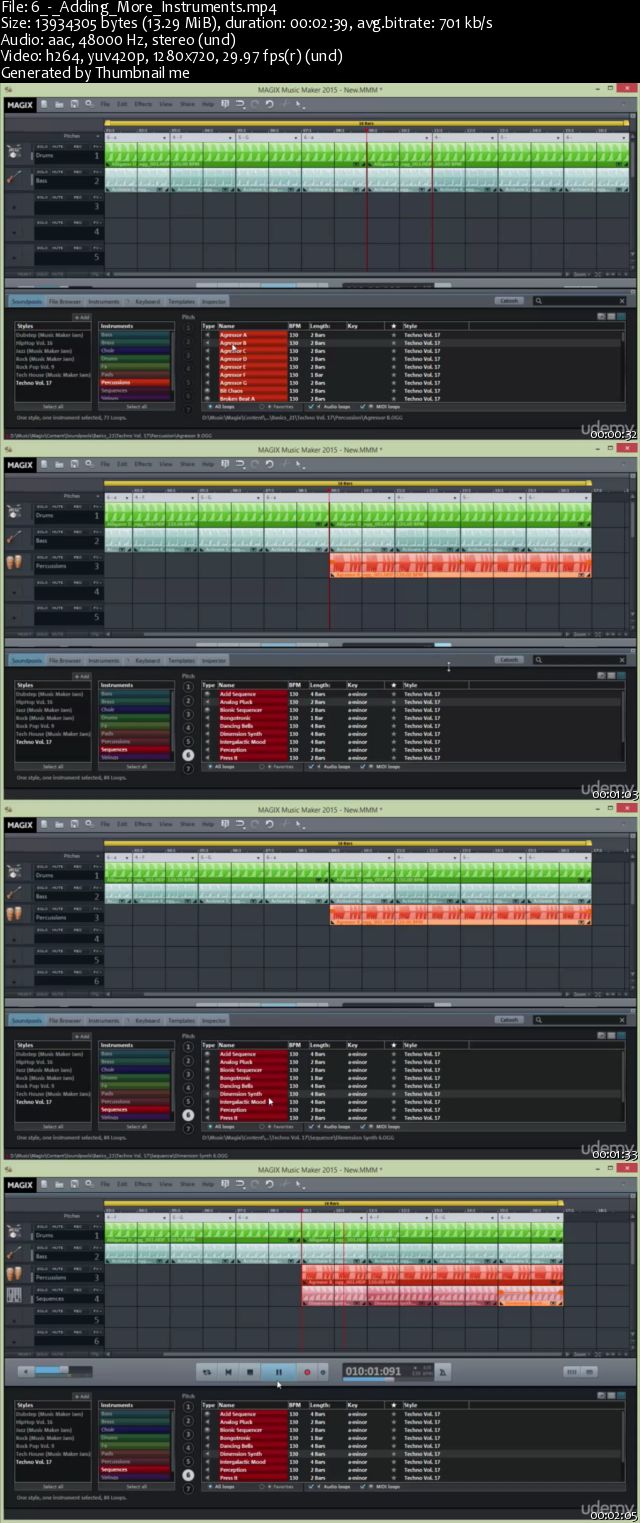Click Bass guitar track icon in 00:00:32 frame
The image size is (640, 1523).
coord(15,177)
